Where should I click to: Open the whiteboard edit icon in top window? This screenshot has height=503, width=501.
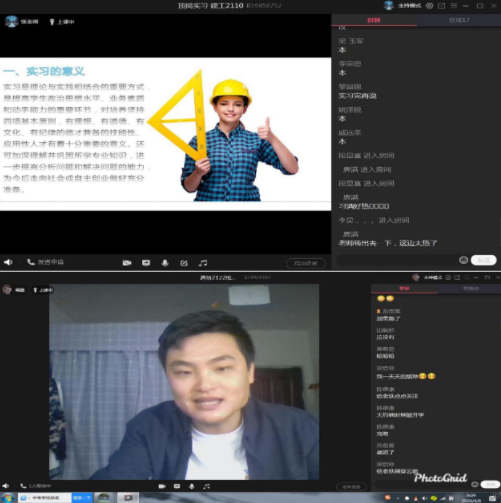pyautogui.click(x=184, y=263)
